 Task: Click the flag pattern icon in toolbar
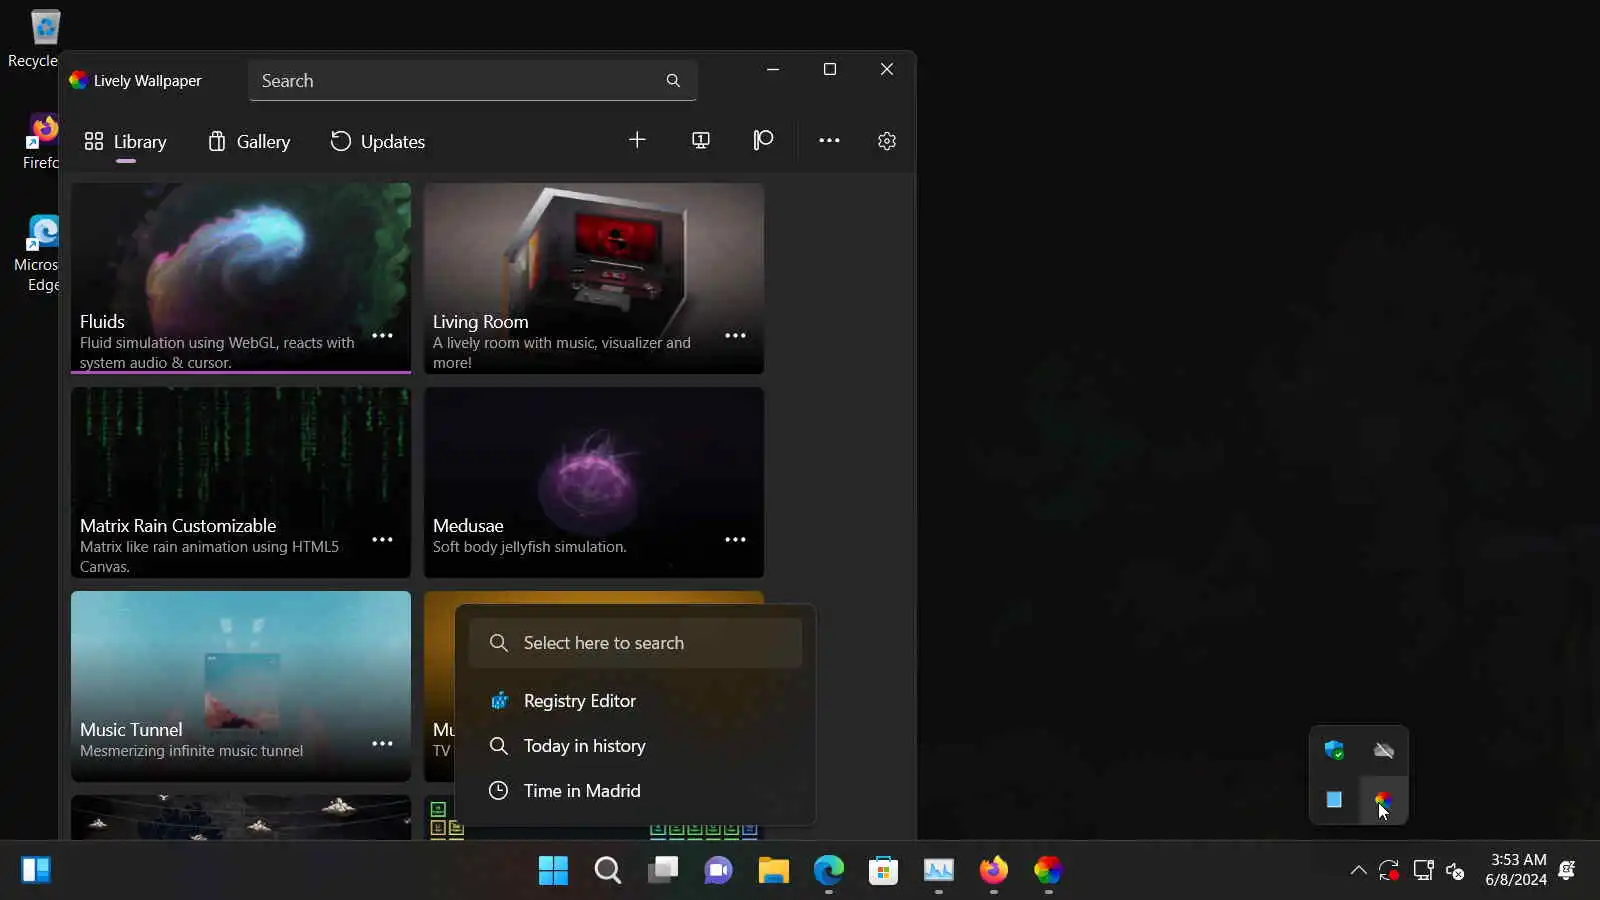point(763,141)
